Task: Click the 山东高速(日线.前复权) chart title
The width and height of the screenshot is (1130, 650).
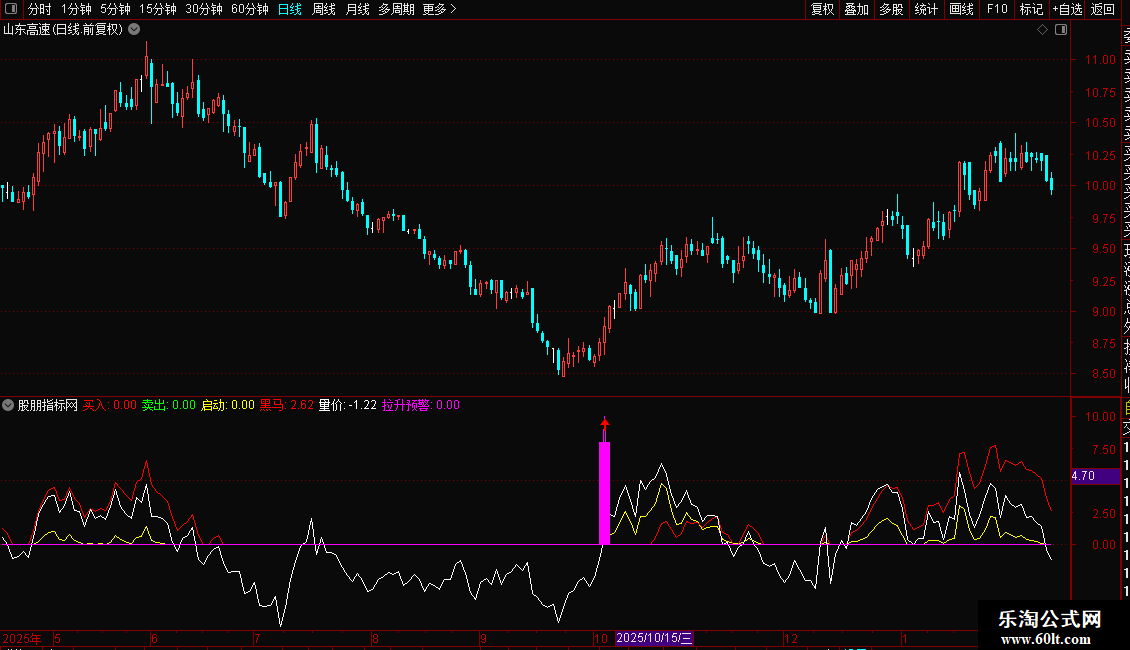Action: pyautogui.click(x=63, y=30)
